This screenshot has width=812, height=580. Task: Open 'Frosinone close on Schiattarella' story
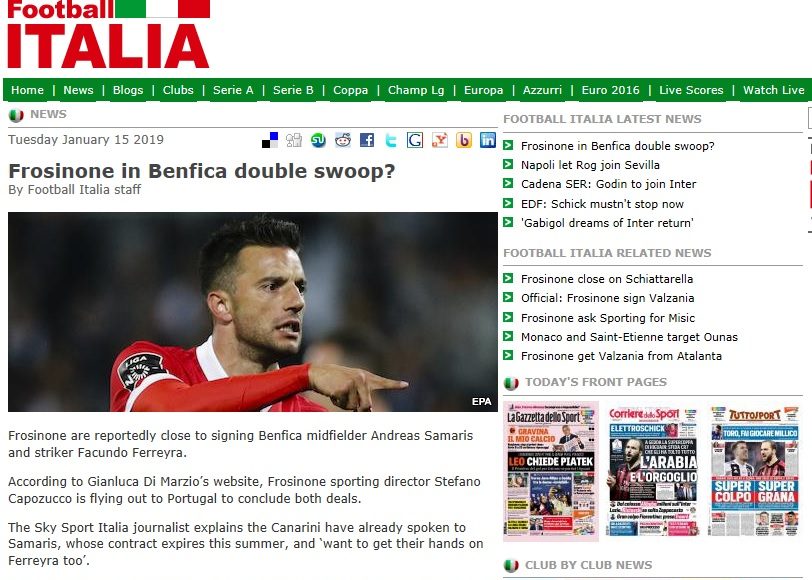[x=606, y=279]
